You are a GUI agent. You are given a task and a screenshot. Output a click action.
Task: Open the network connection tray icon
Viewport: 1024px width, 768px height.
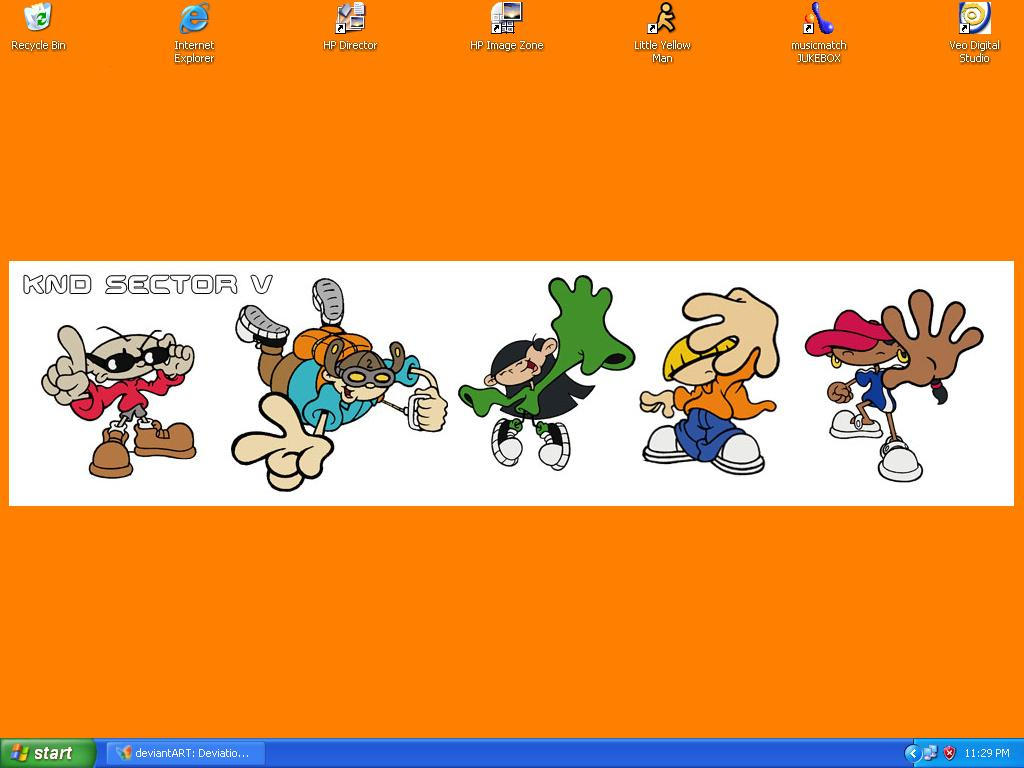(x=930, y=753)
